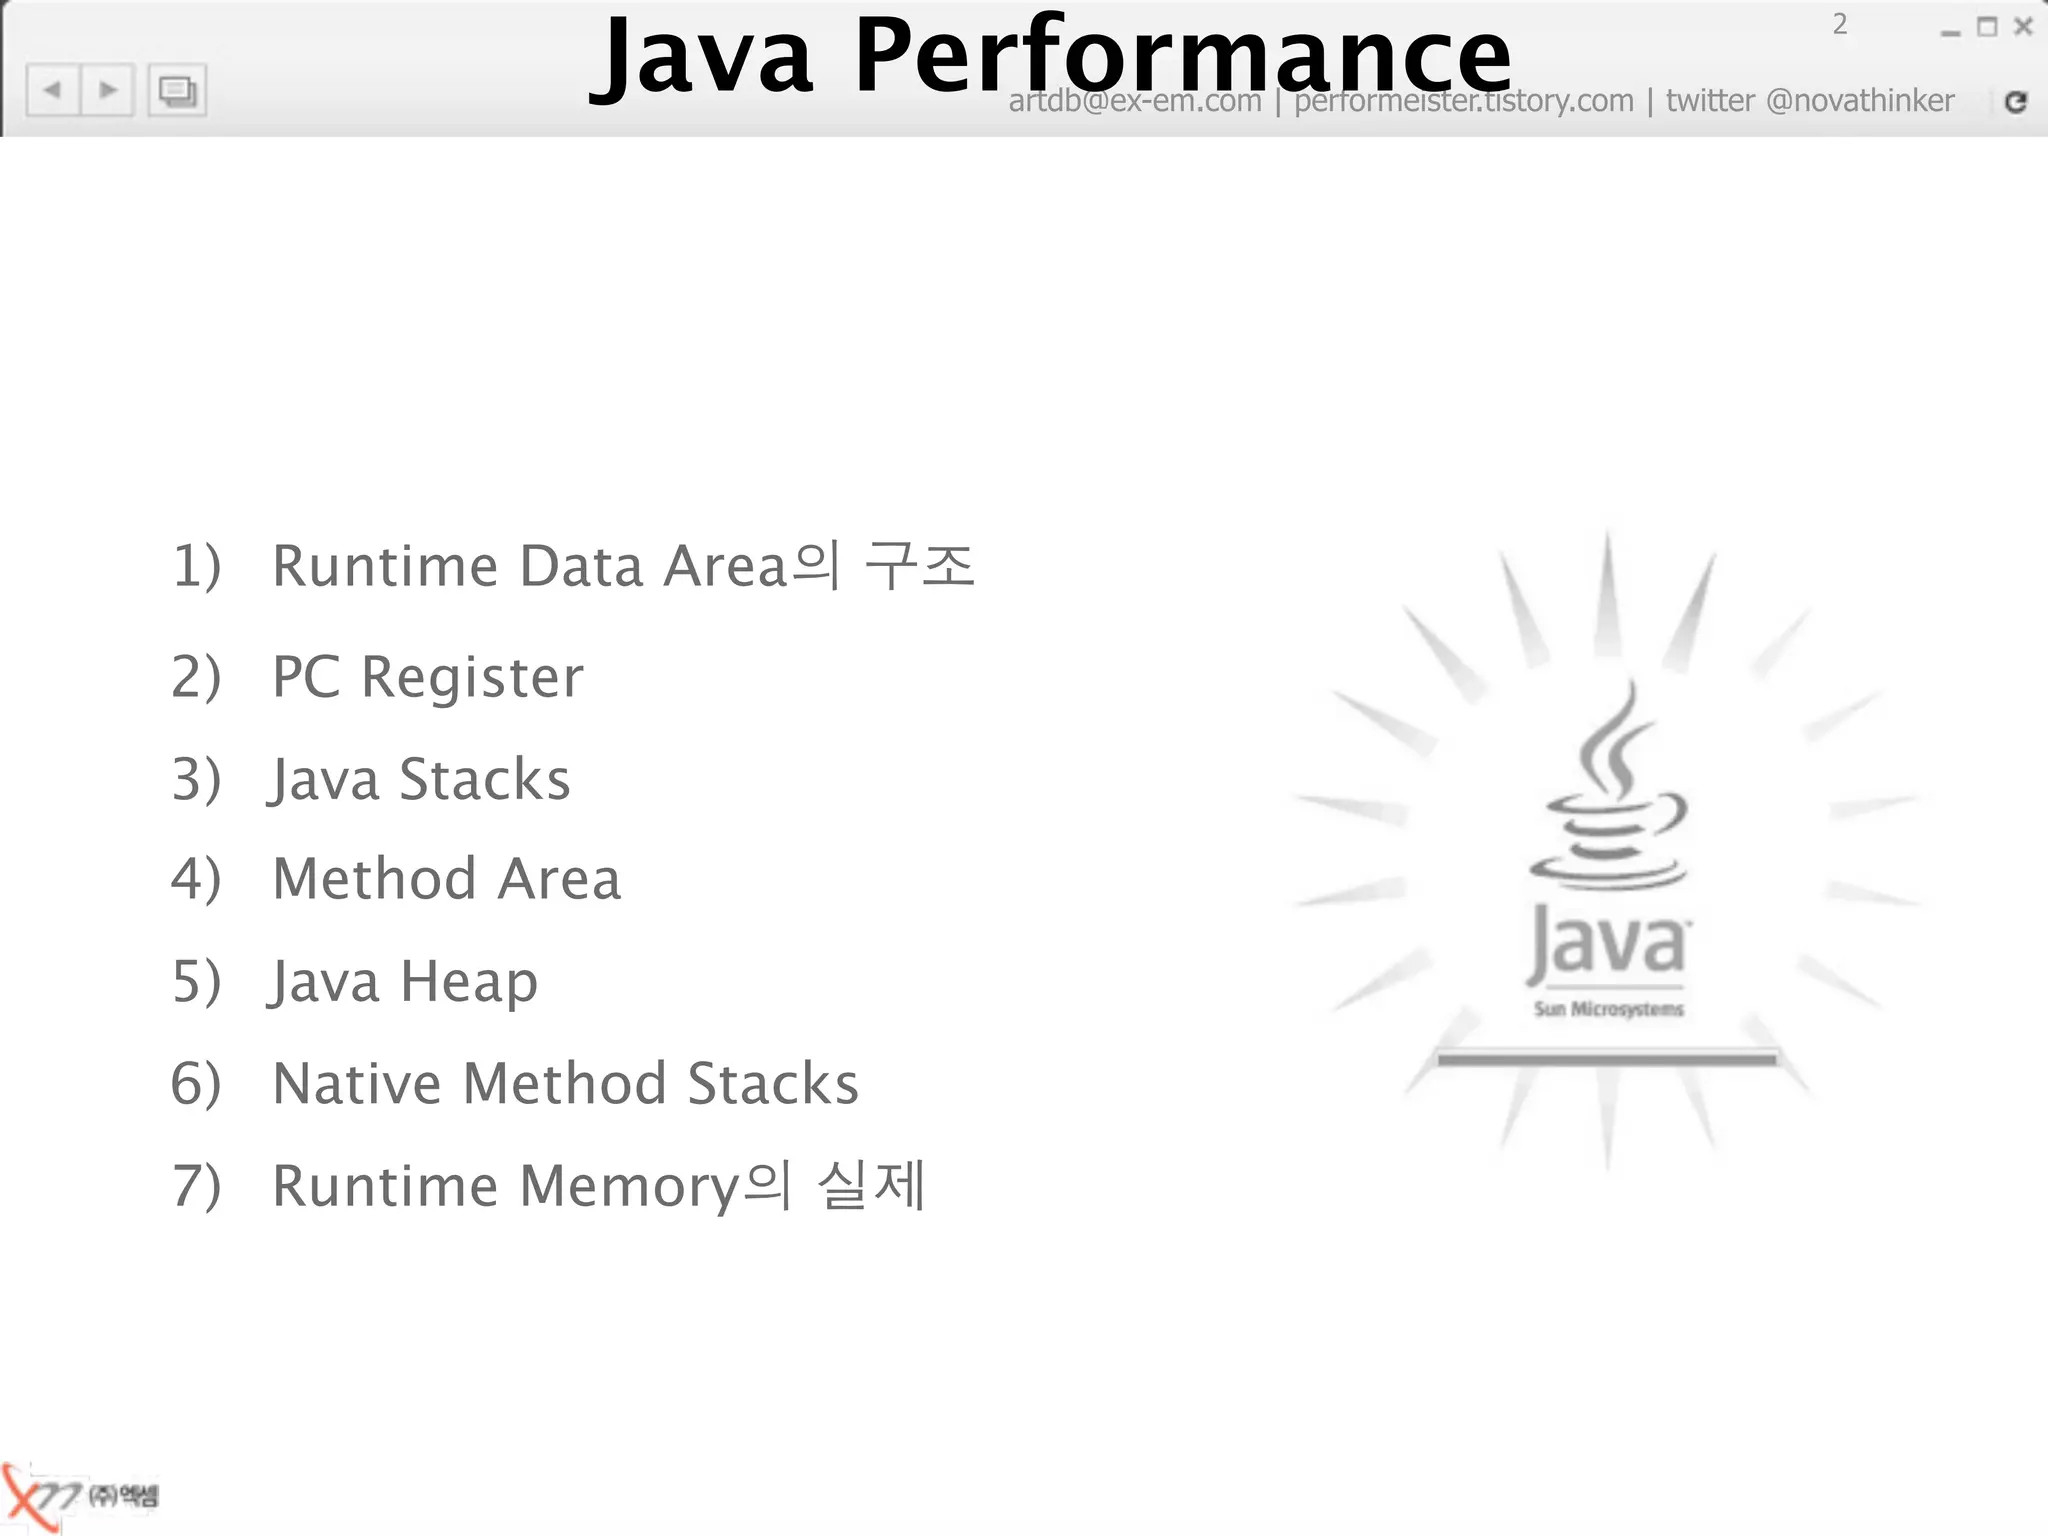Select the "Method Area" list item
Screen dimensions: 2048x1536
point(446,879)
